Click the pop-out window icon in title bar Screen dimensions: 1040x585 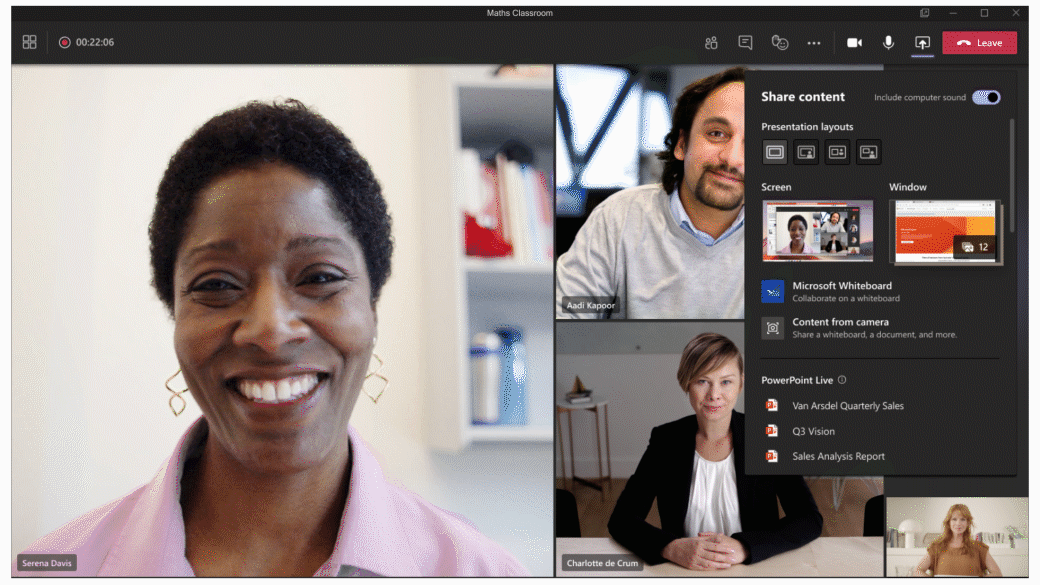pos(924,13)
